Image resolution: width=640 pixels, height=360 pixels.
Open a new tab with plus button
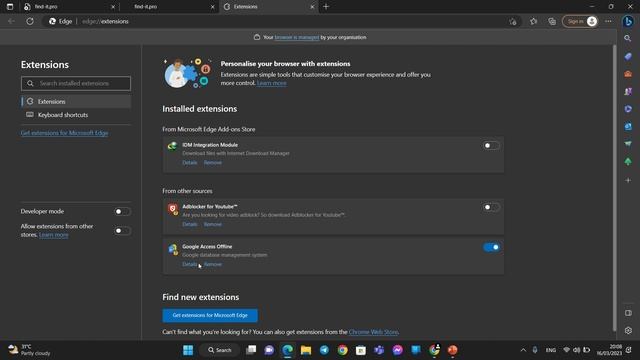[x=326, y=7]
